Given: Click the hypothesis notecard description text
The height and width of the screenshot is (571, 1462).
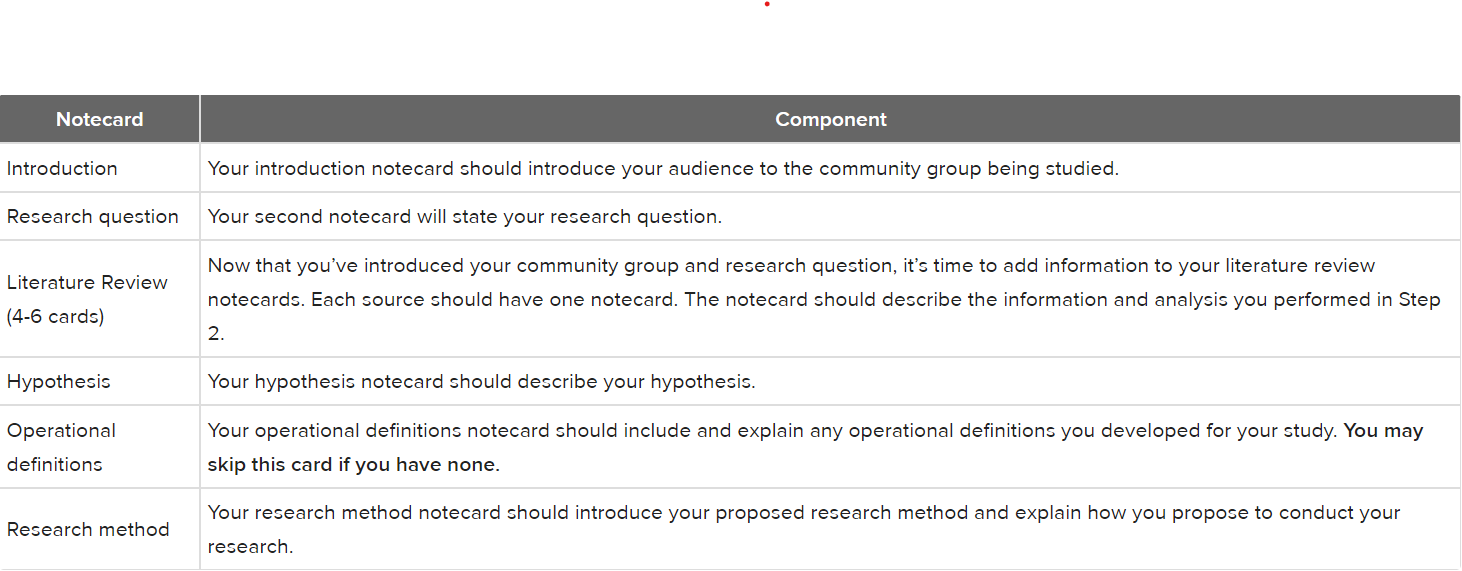Looking at the screenshot, I should pyautogui.click(x=481, y=381).
